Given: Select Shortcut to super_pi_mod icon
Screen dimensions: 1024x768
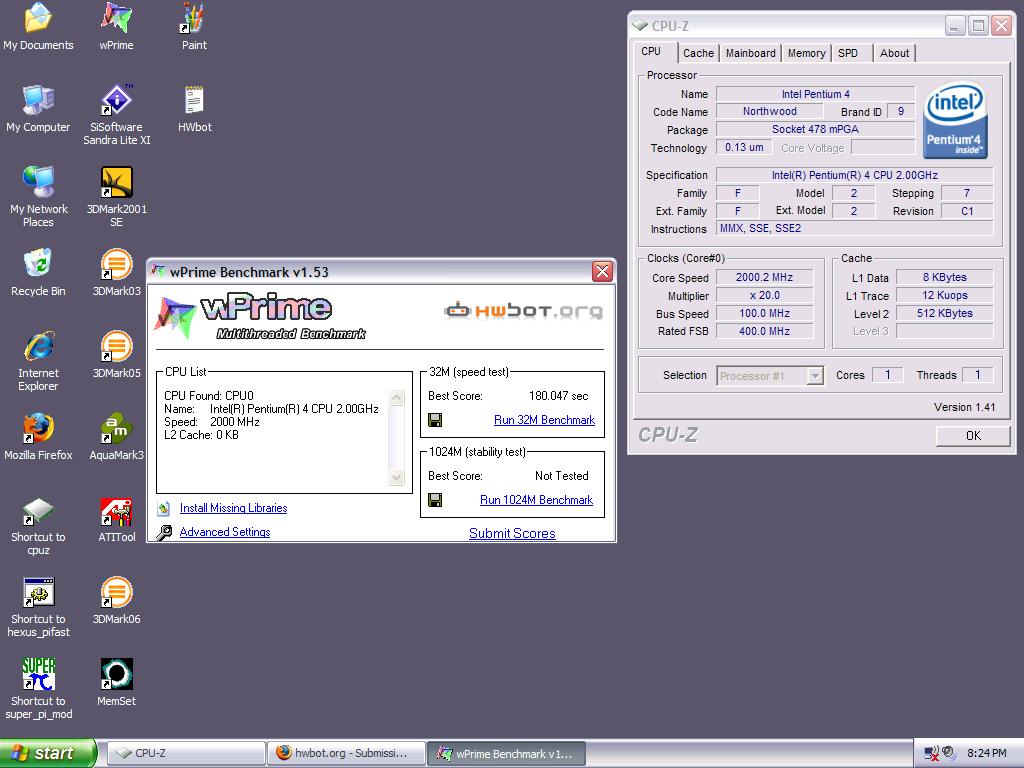Looking at the screenshot, I should tap(38, 689).
